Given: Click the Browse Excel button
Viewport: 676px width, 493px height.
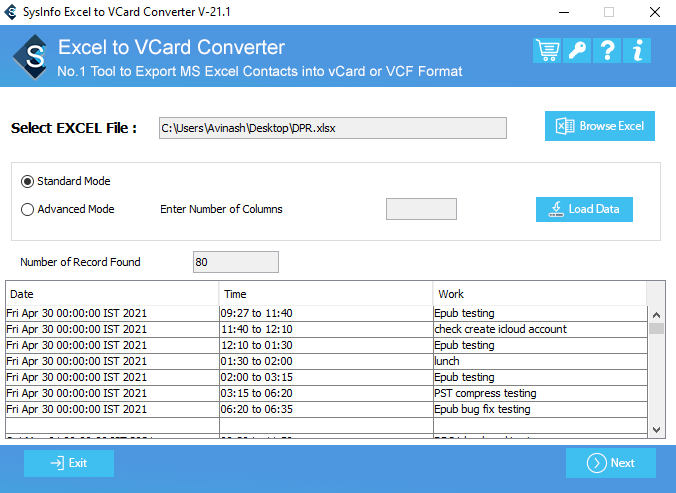Looking at the screenshot, I should pyautogui.click(x=600, y=126).
